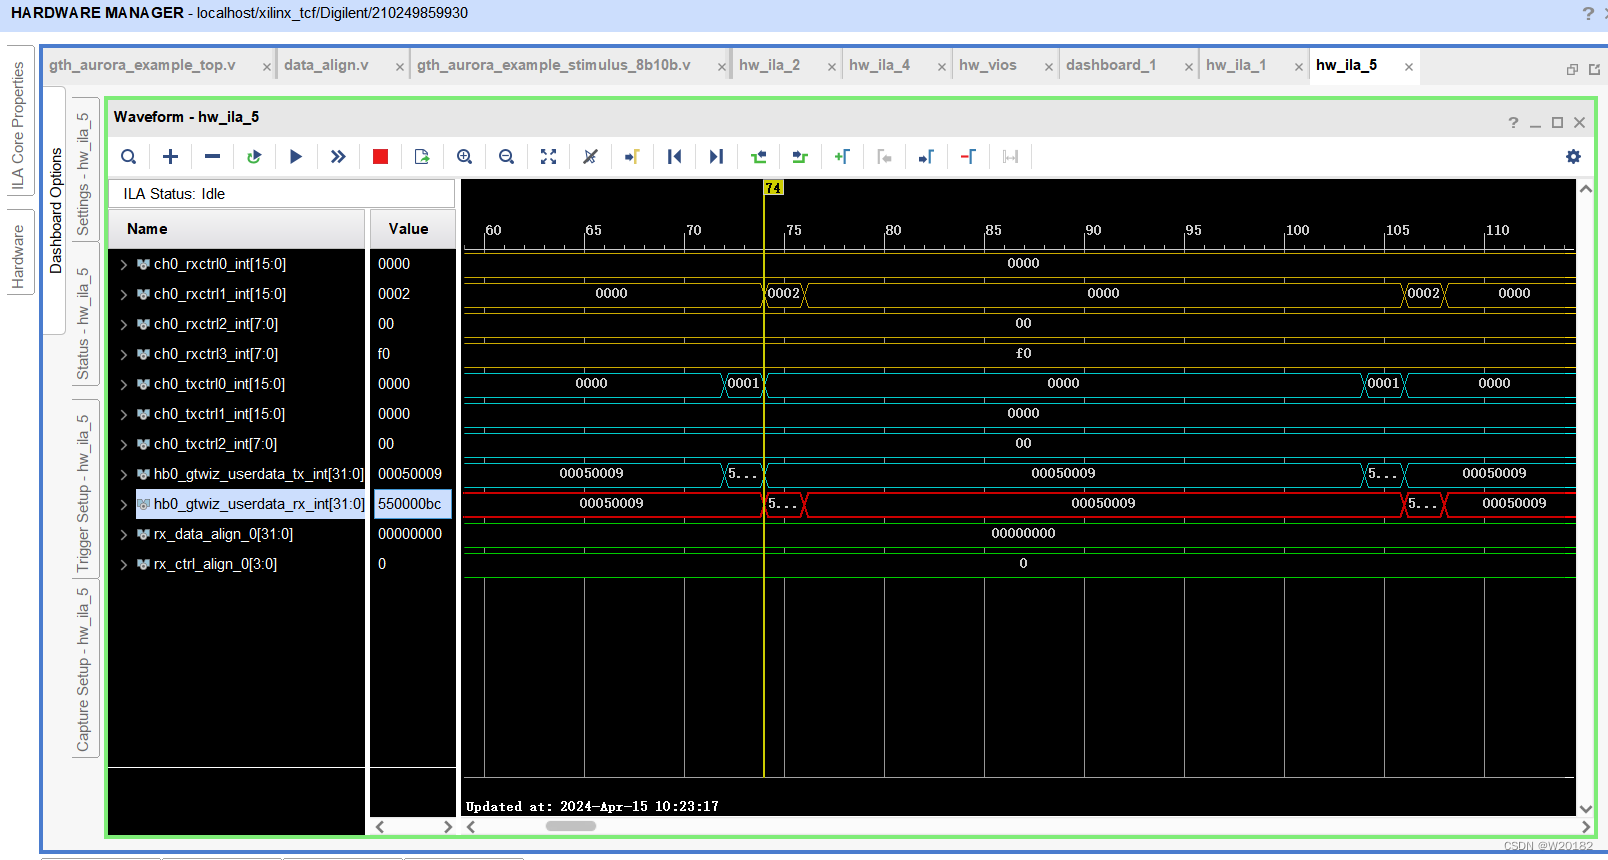
Task: Expand ch0_rxctrl1_int[15:0] bus
Action: click(x=124, y=295)
